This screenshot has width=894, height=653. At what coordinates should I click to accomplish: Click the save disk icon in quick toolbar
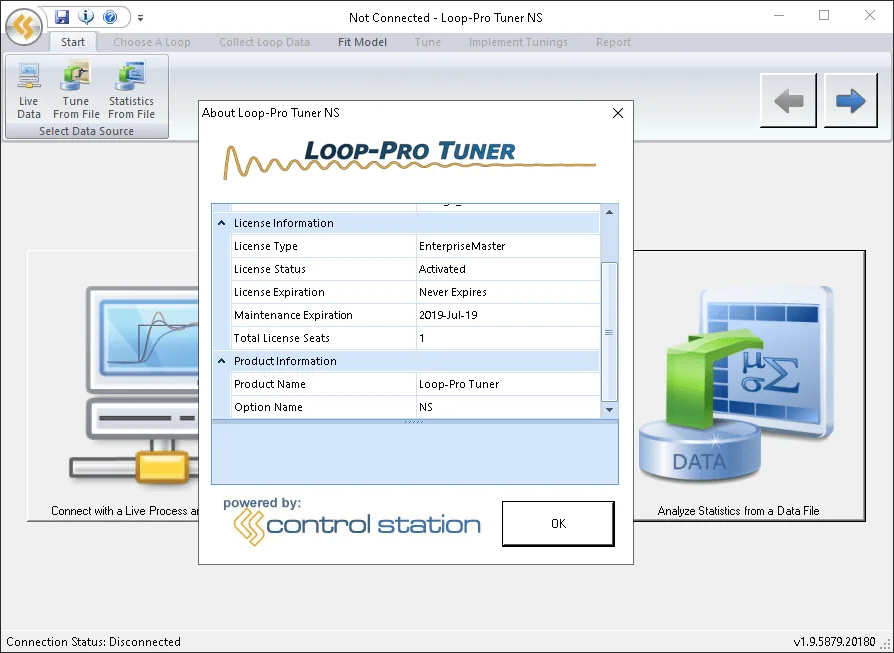(x=62, y=17)
